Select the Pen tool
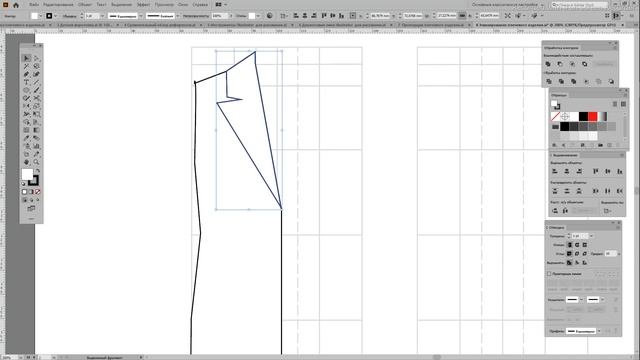The image size is (640, 360). (x=27, y=74)
